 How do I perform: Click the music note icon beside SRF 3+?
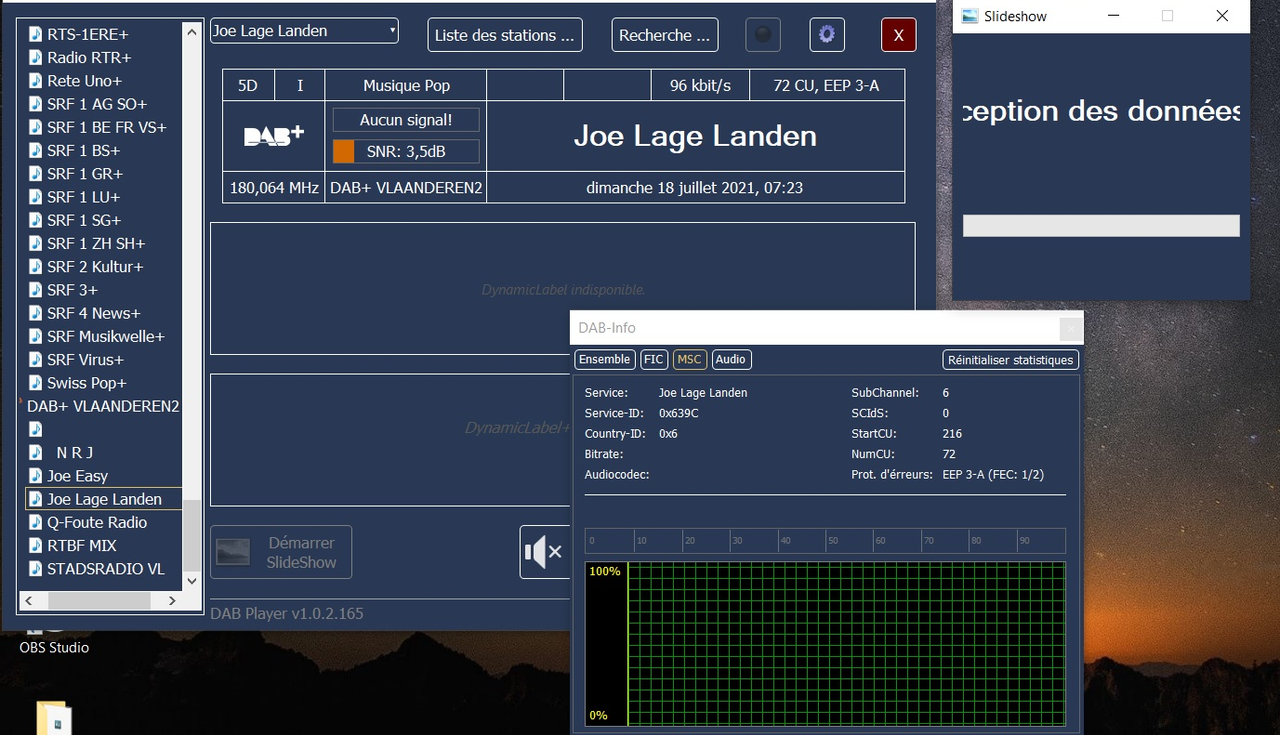36,290
